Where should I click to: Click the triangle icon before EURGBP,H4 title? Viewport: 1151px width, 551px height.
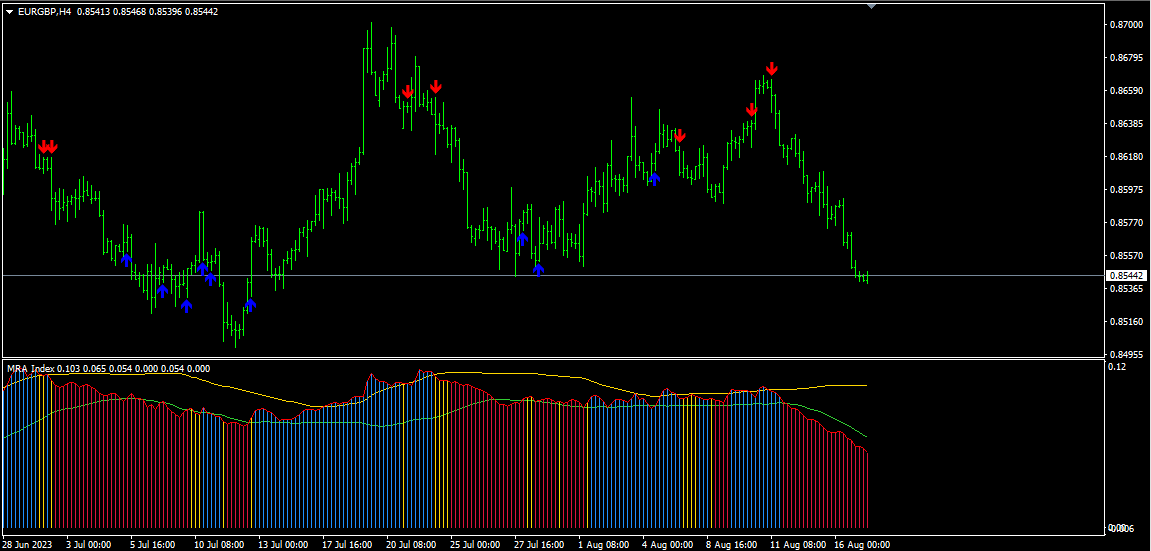coord(10,12)
